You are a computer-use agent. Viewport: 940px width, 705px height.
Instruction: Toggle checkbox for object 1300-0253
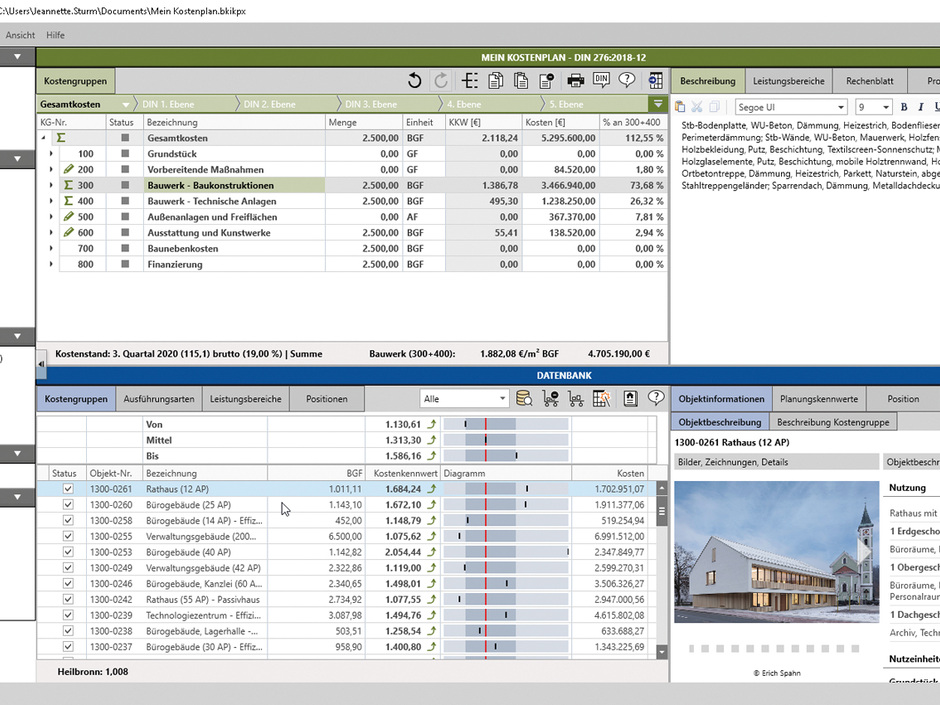pos(68,552)
